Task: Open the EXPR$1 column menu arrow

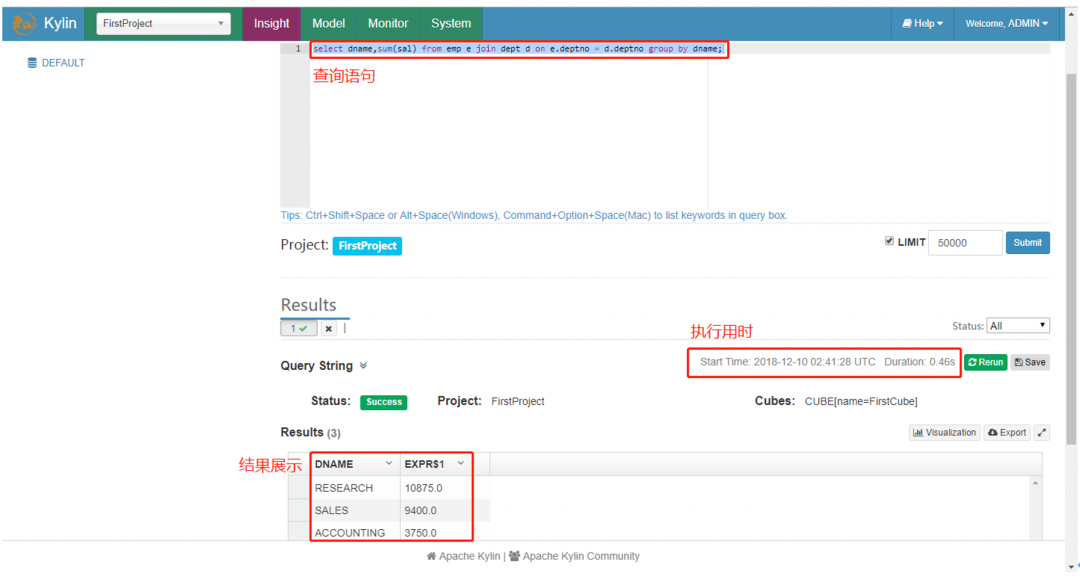Action: click(x=461, y=463)
